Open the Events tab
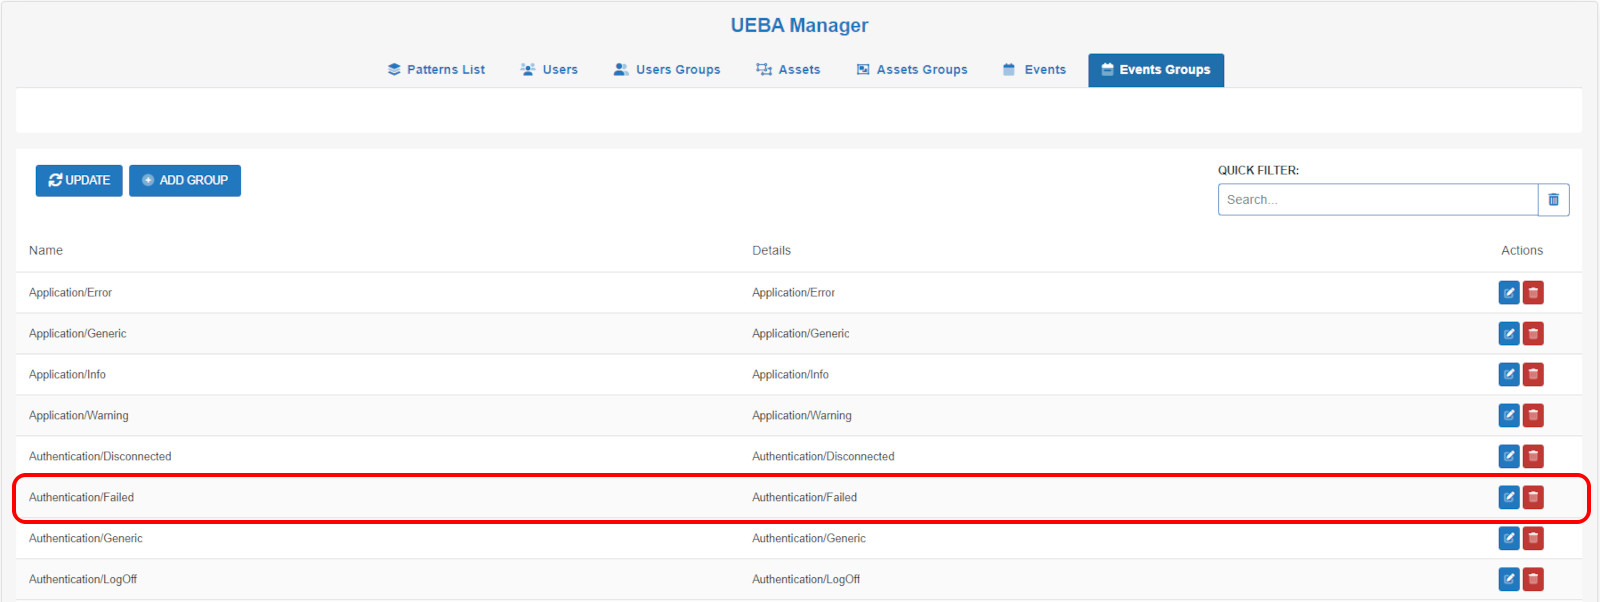Image resolution: width=1600 pixels, height=602 pixels. point(1034,70)
